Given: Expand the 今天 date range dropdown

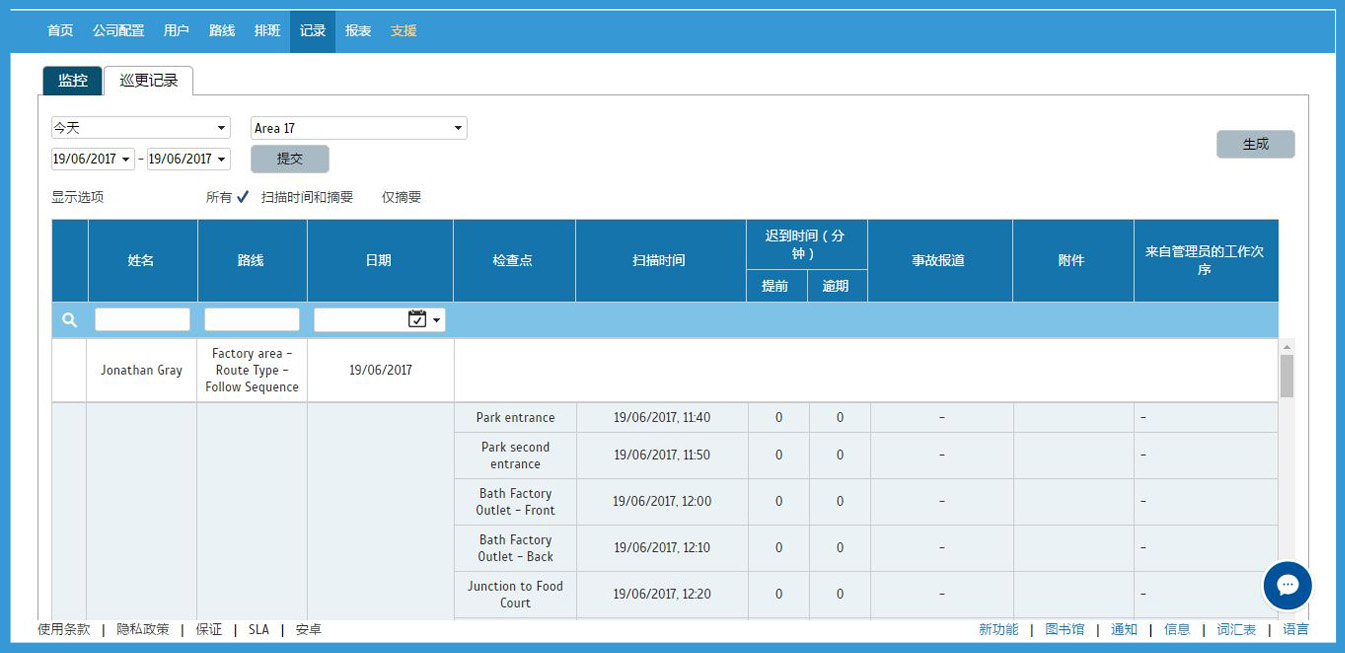Looking at the screenshot, I should (141, 128).
